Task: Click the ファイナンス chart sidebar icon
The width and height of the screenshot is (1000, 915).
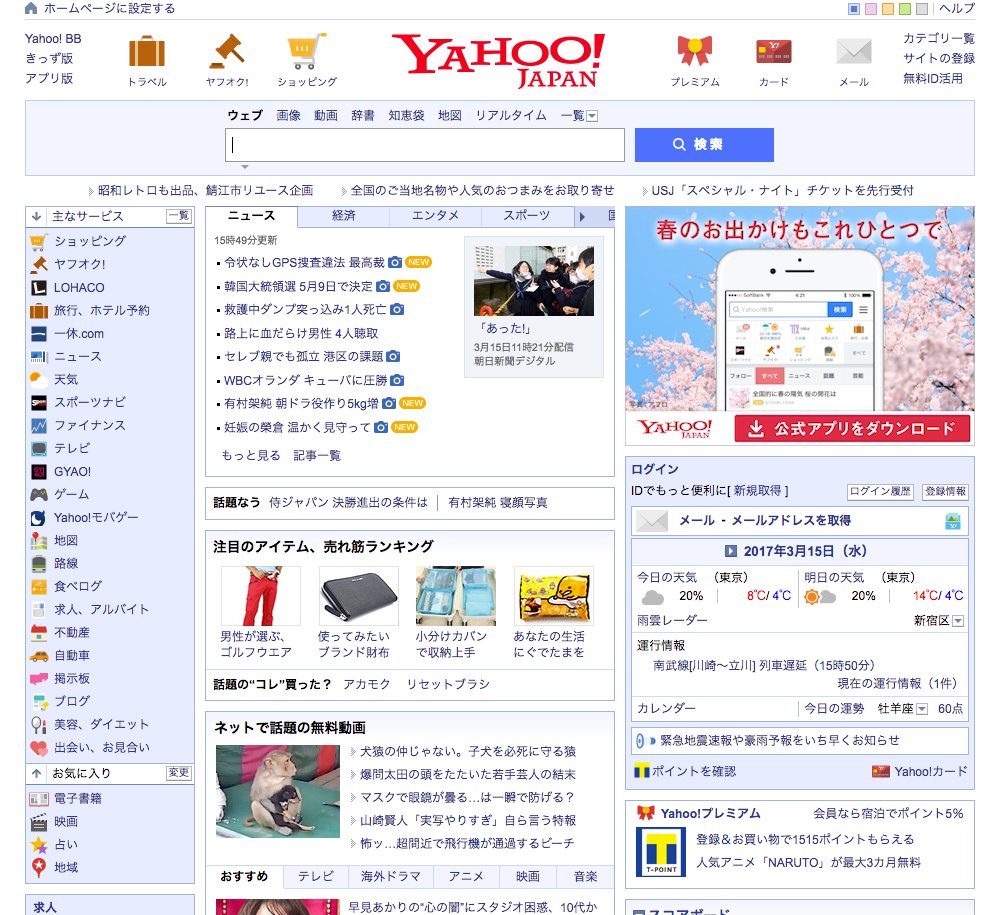Action: tap(39, 425)
